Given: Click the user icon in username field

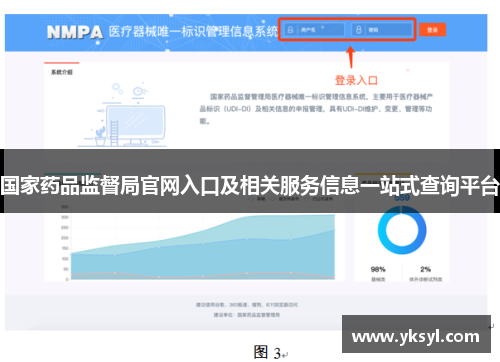Looking at the screenshot, I should tap(290, 30).
